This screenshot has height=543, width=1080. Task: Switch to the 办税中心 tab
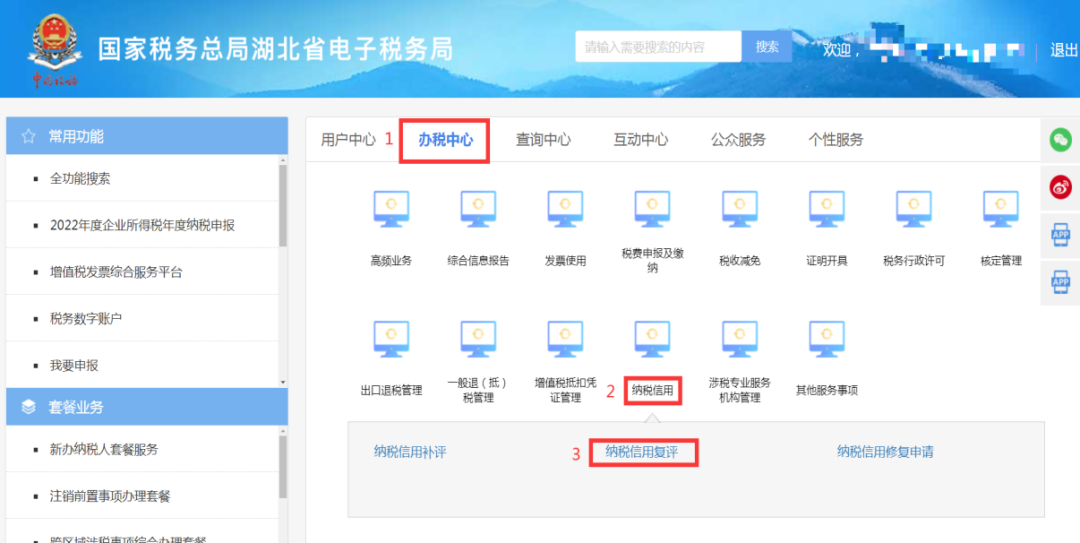pyautogui.click(x=446, y=140)
